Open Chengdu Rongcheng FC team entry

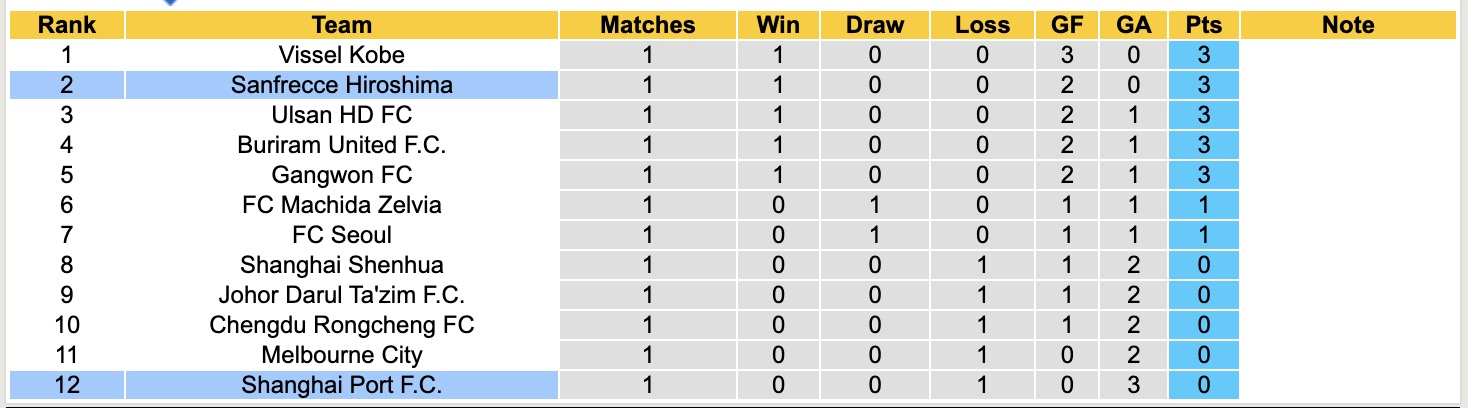pos(341,325)
